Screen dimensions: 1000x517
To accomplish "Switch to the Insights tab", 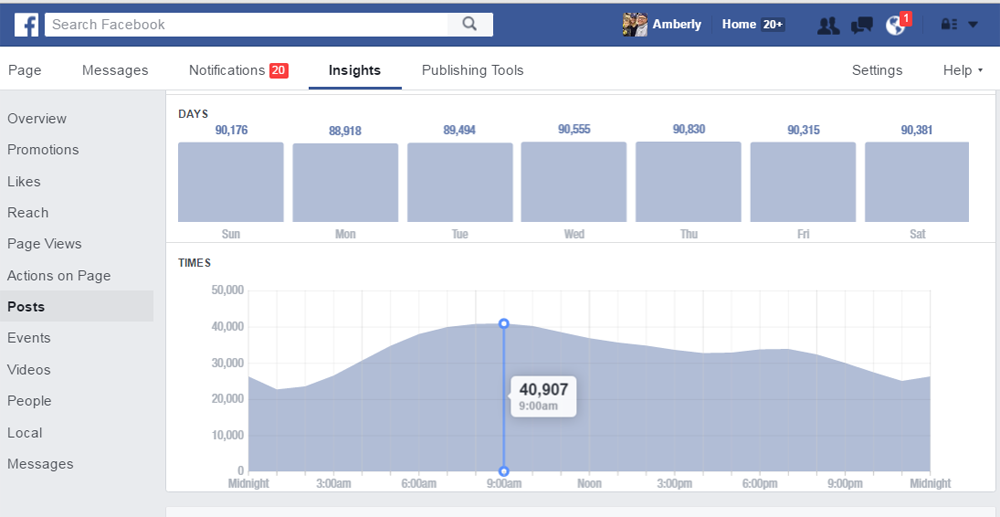I will pyautogui.click(x=354, y=70).
